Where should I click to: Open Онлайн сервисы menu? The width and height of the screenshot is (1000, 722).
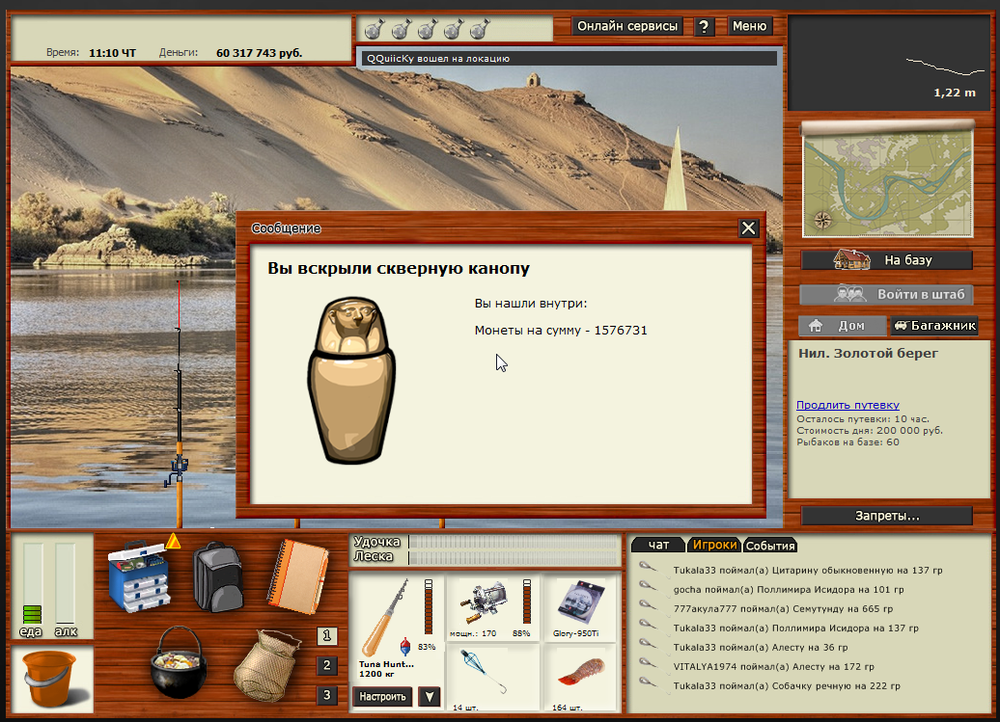627,27
